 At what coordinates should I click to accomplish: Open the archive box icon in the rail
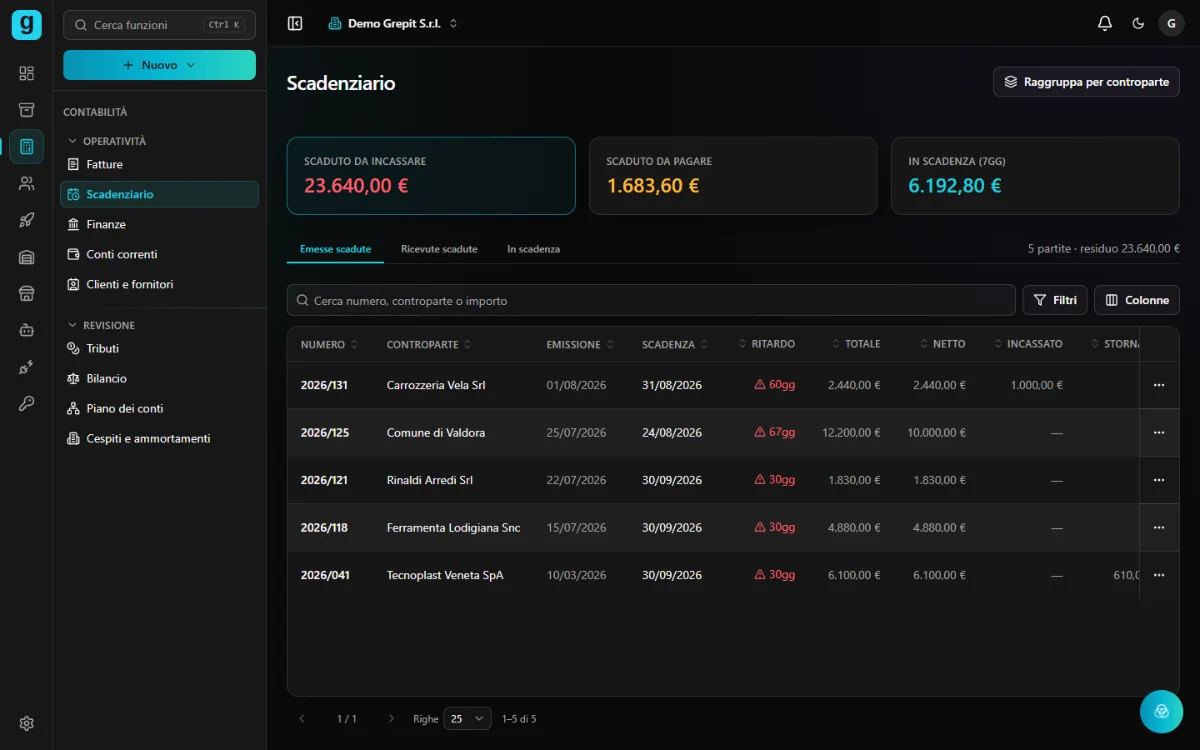[27, 110]
